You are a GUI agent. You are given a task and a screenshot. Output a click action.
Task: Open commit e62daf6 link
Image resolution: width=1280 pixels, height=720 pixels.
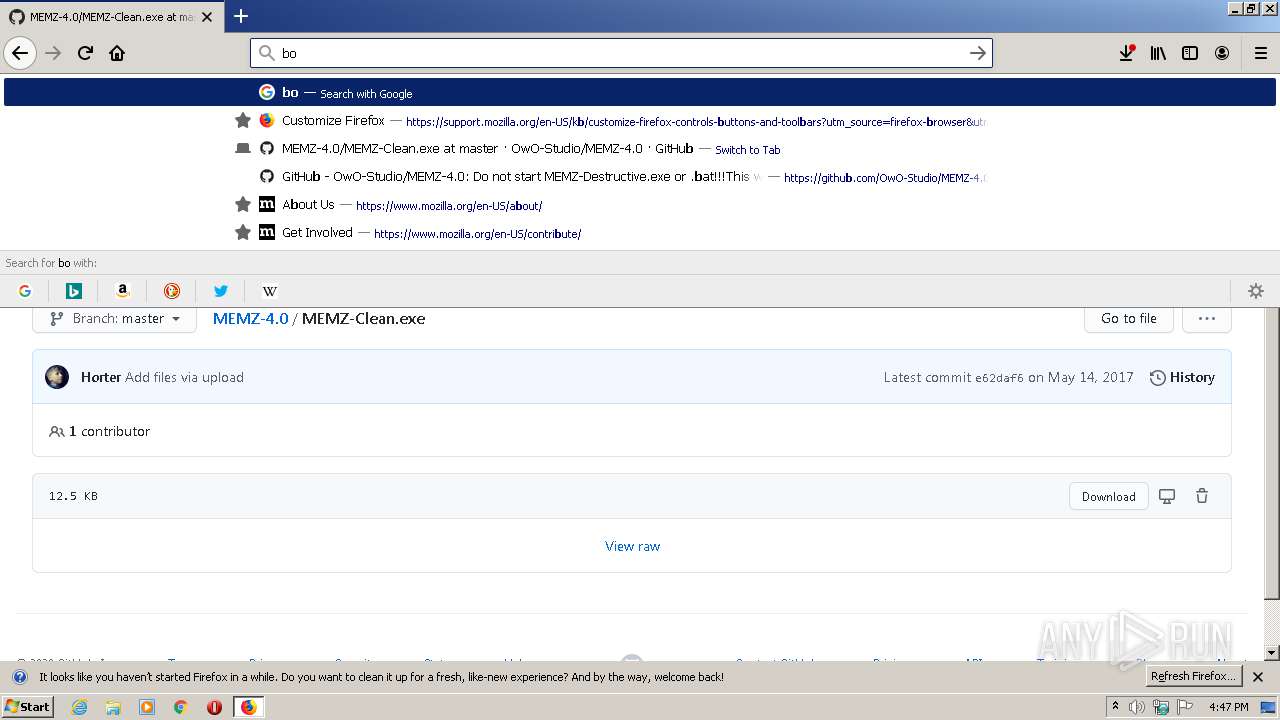(999, 377)
